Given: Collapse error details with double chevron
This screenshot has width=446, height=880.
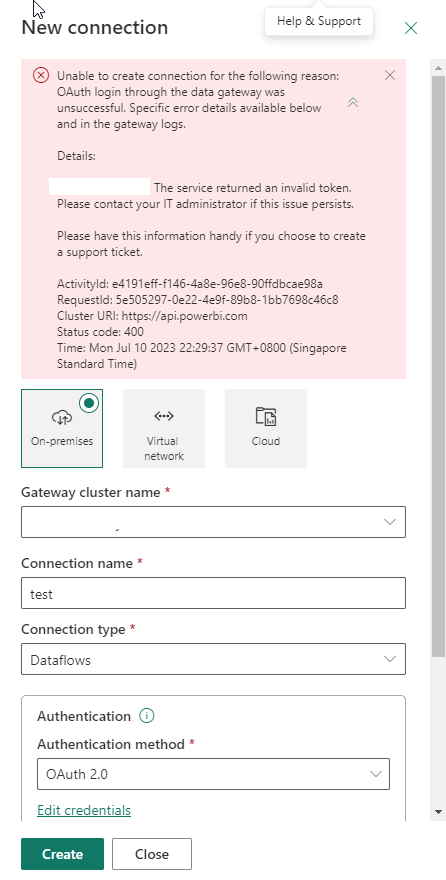Looking at the screenshot, I should 353,102.
